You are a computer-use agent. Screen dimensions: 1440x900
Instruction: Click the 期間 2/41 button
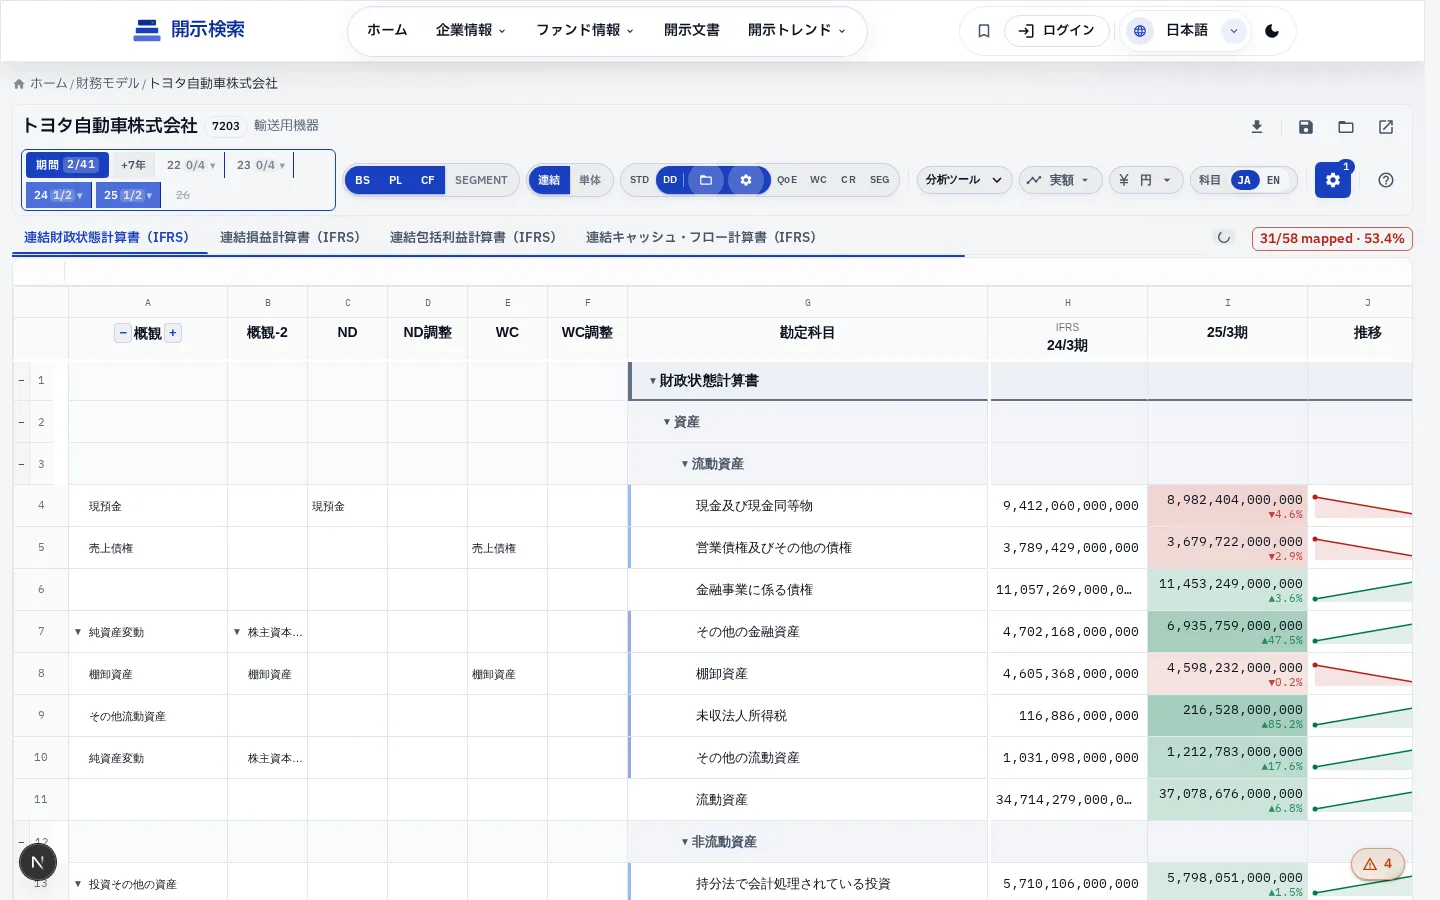66,165
